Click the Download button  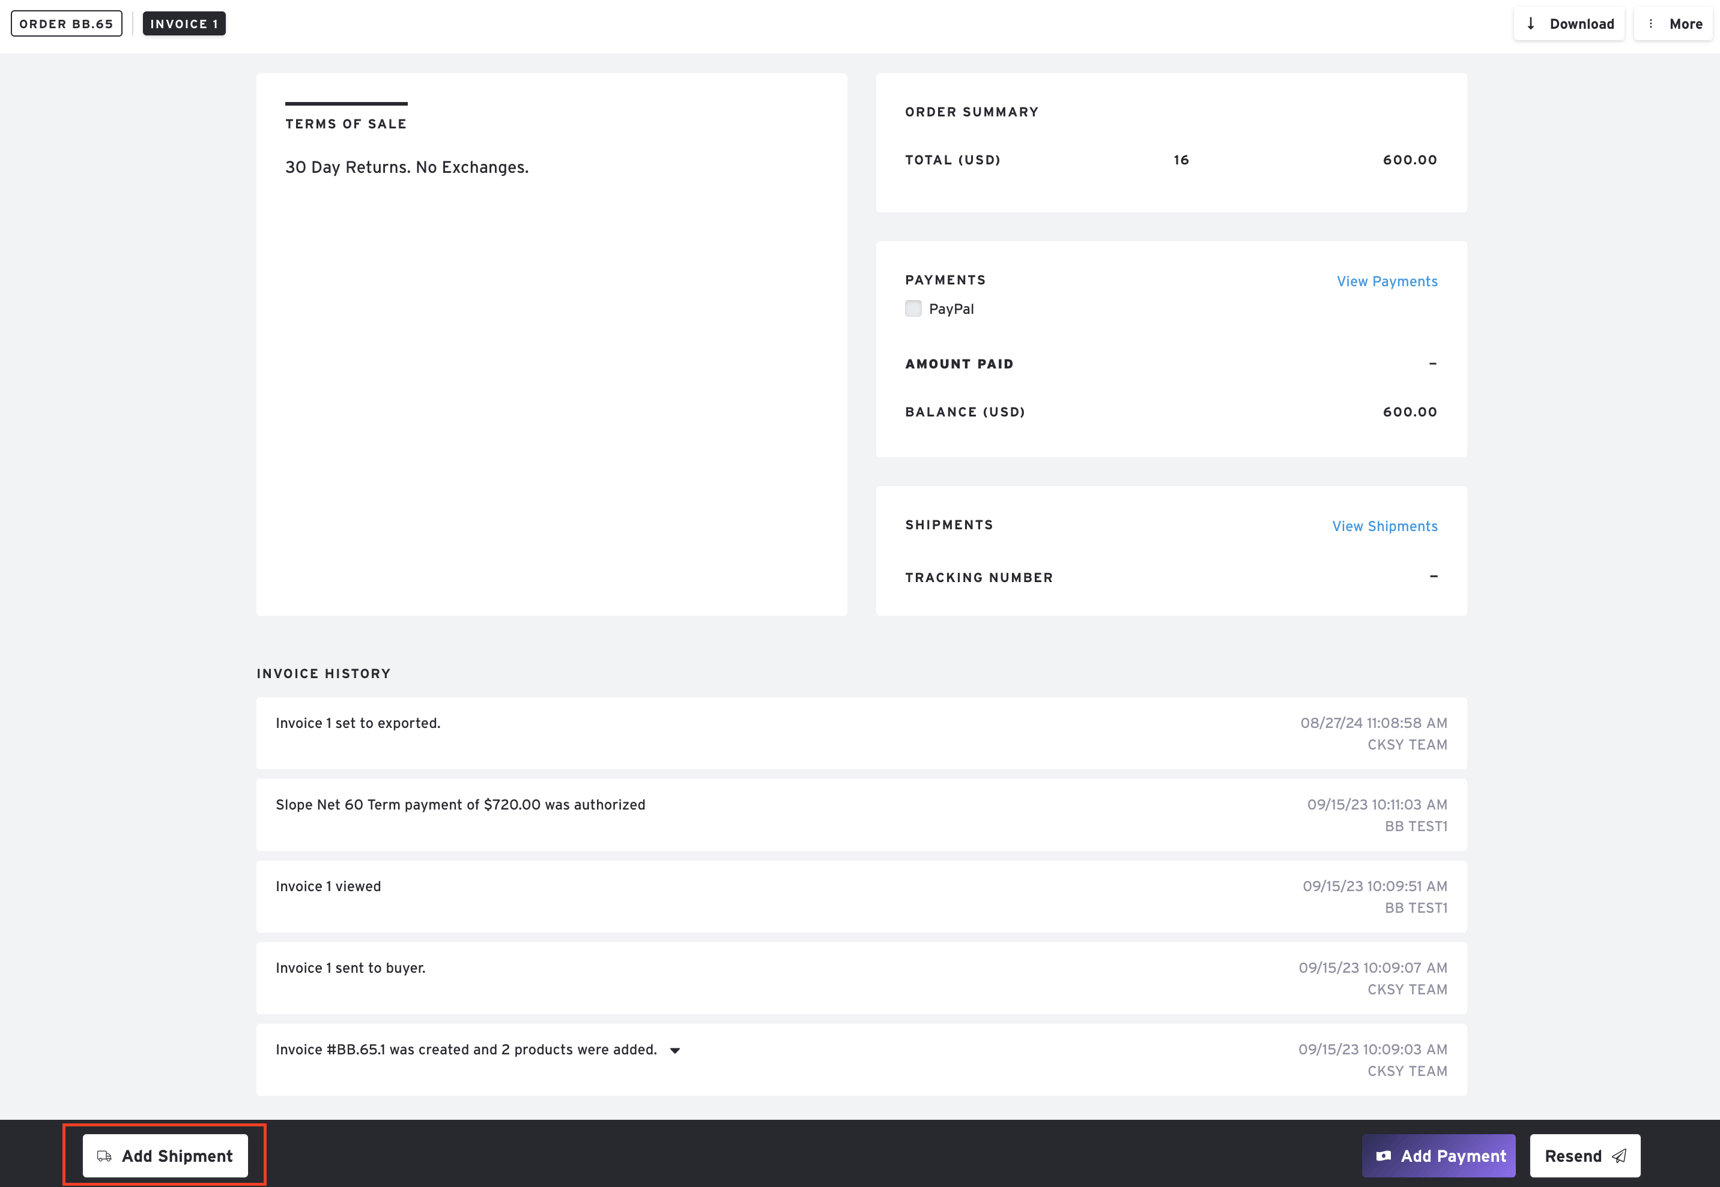[x=1569, y=23]
